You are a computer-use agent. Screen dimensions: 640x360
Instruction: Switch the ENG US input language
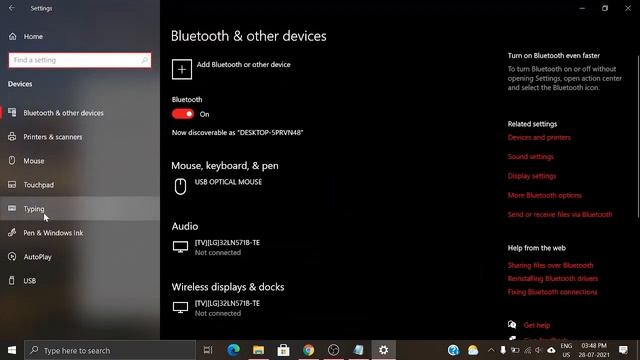pos(566,350)
